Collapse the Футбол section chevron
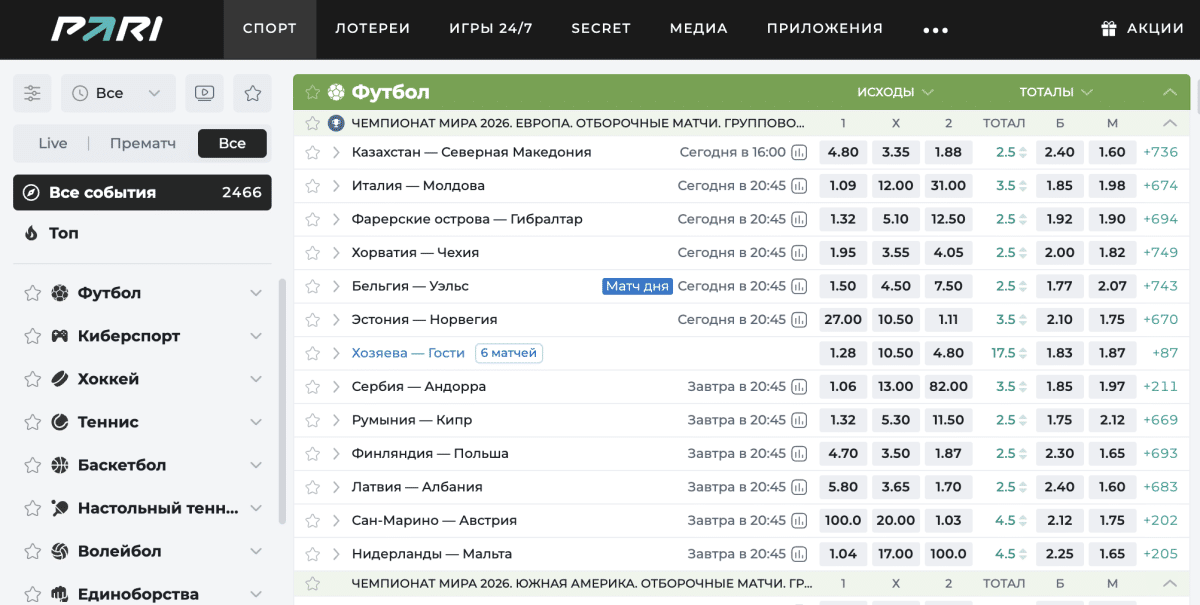Screen dimensions: 1200x605 [1170, 92]
